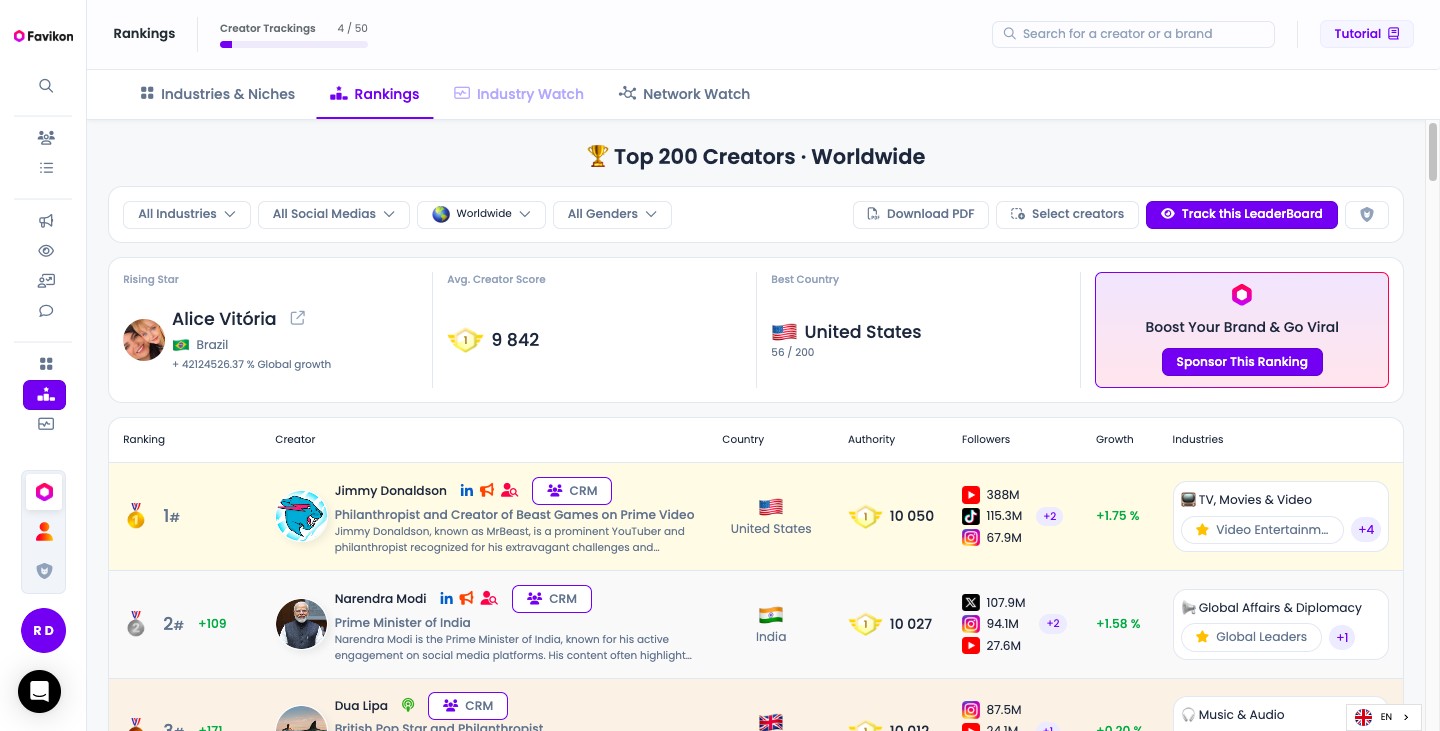This screenshot has width=1440, height=731.
Task: Click the Followers column header
Action: coord(986,439)
